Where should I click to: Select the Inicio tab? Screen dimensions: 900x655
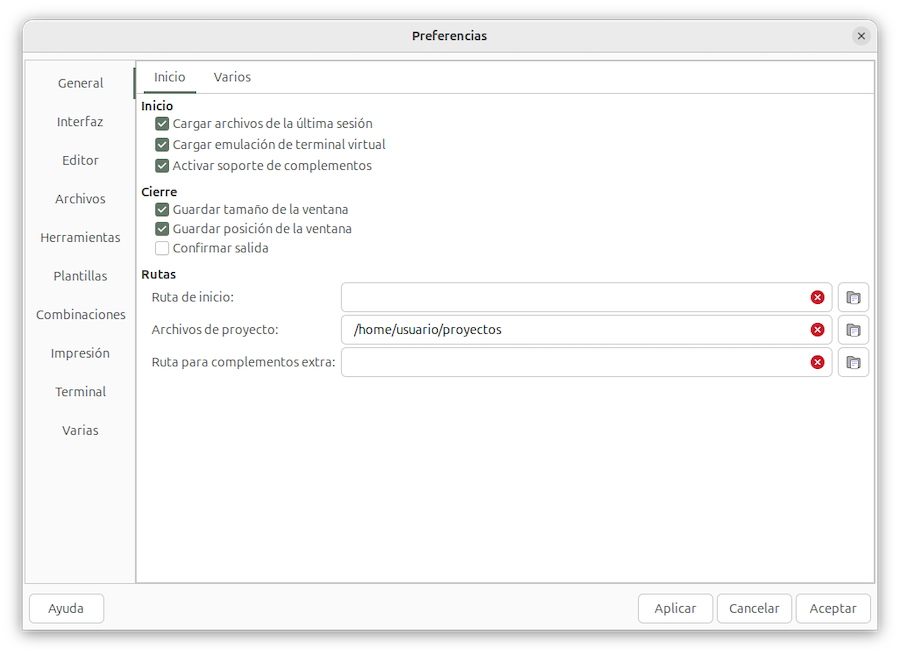(x=169, y=77)
